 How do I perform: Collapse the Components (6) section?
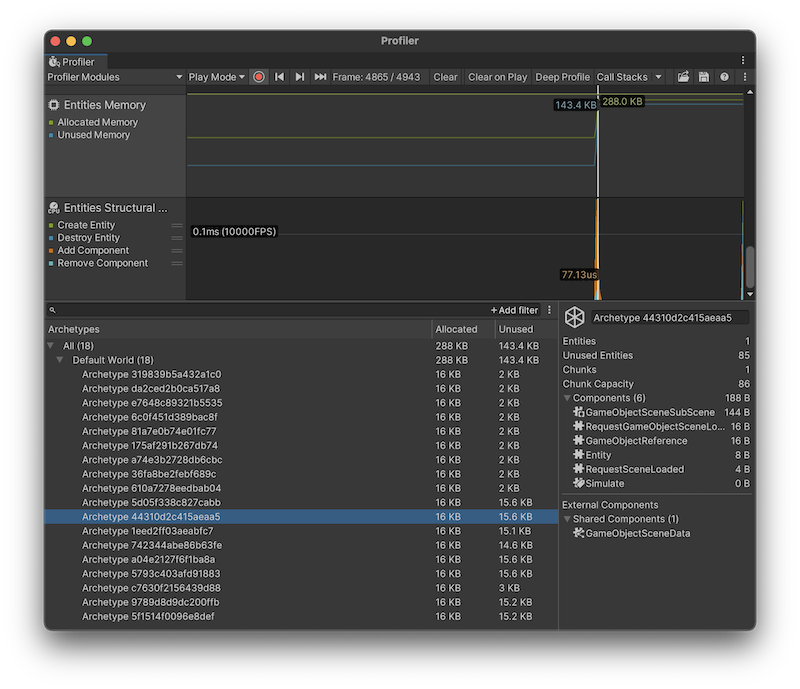[x=569, y=397]
